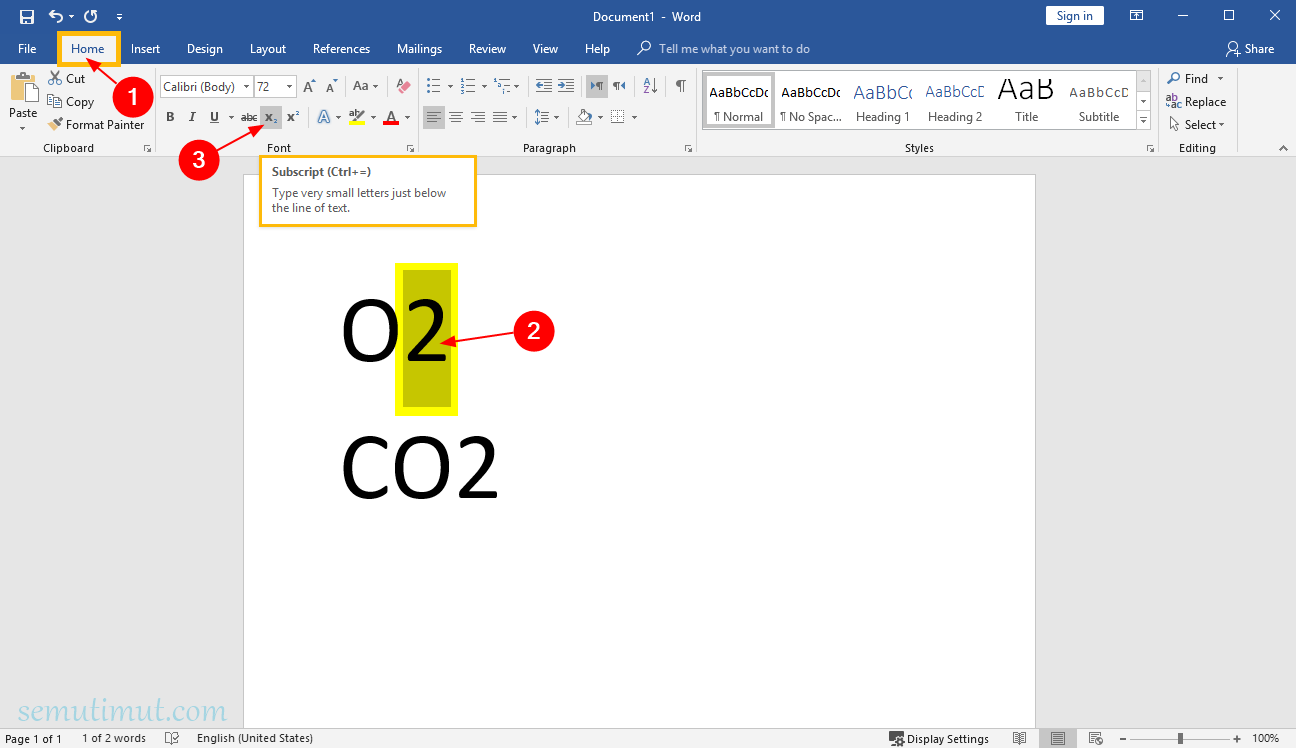Click the Clear All Formatting eraser icon
Screen dimensions: 1296x748
tap(403, 86)
